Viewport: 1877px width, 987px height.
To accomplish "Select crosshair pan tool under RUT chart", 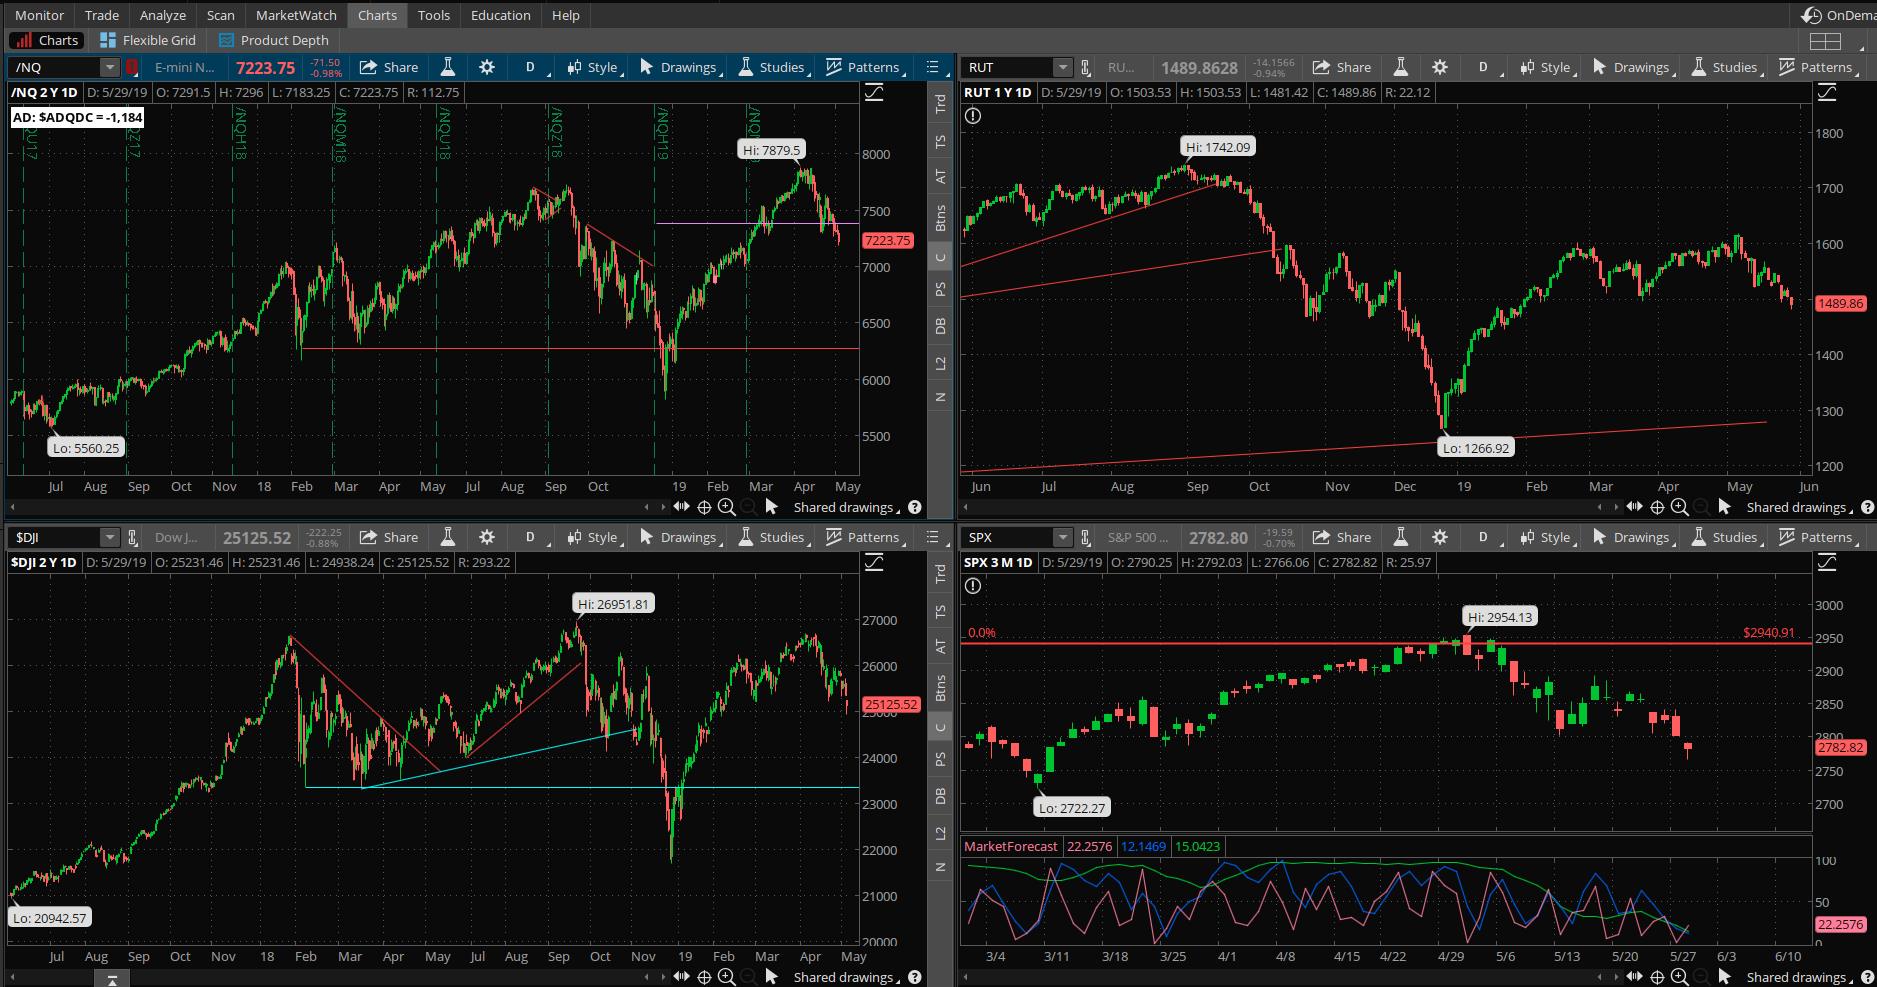I will coord(1657,507).
